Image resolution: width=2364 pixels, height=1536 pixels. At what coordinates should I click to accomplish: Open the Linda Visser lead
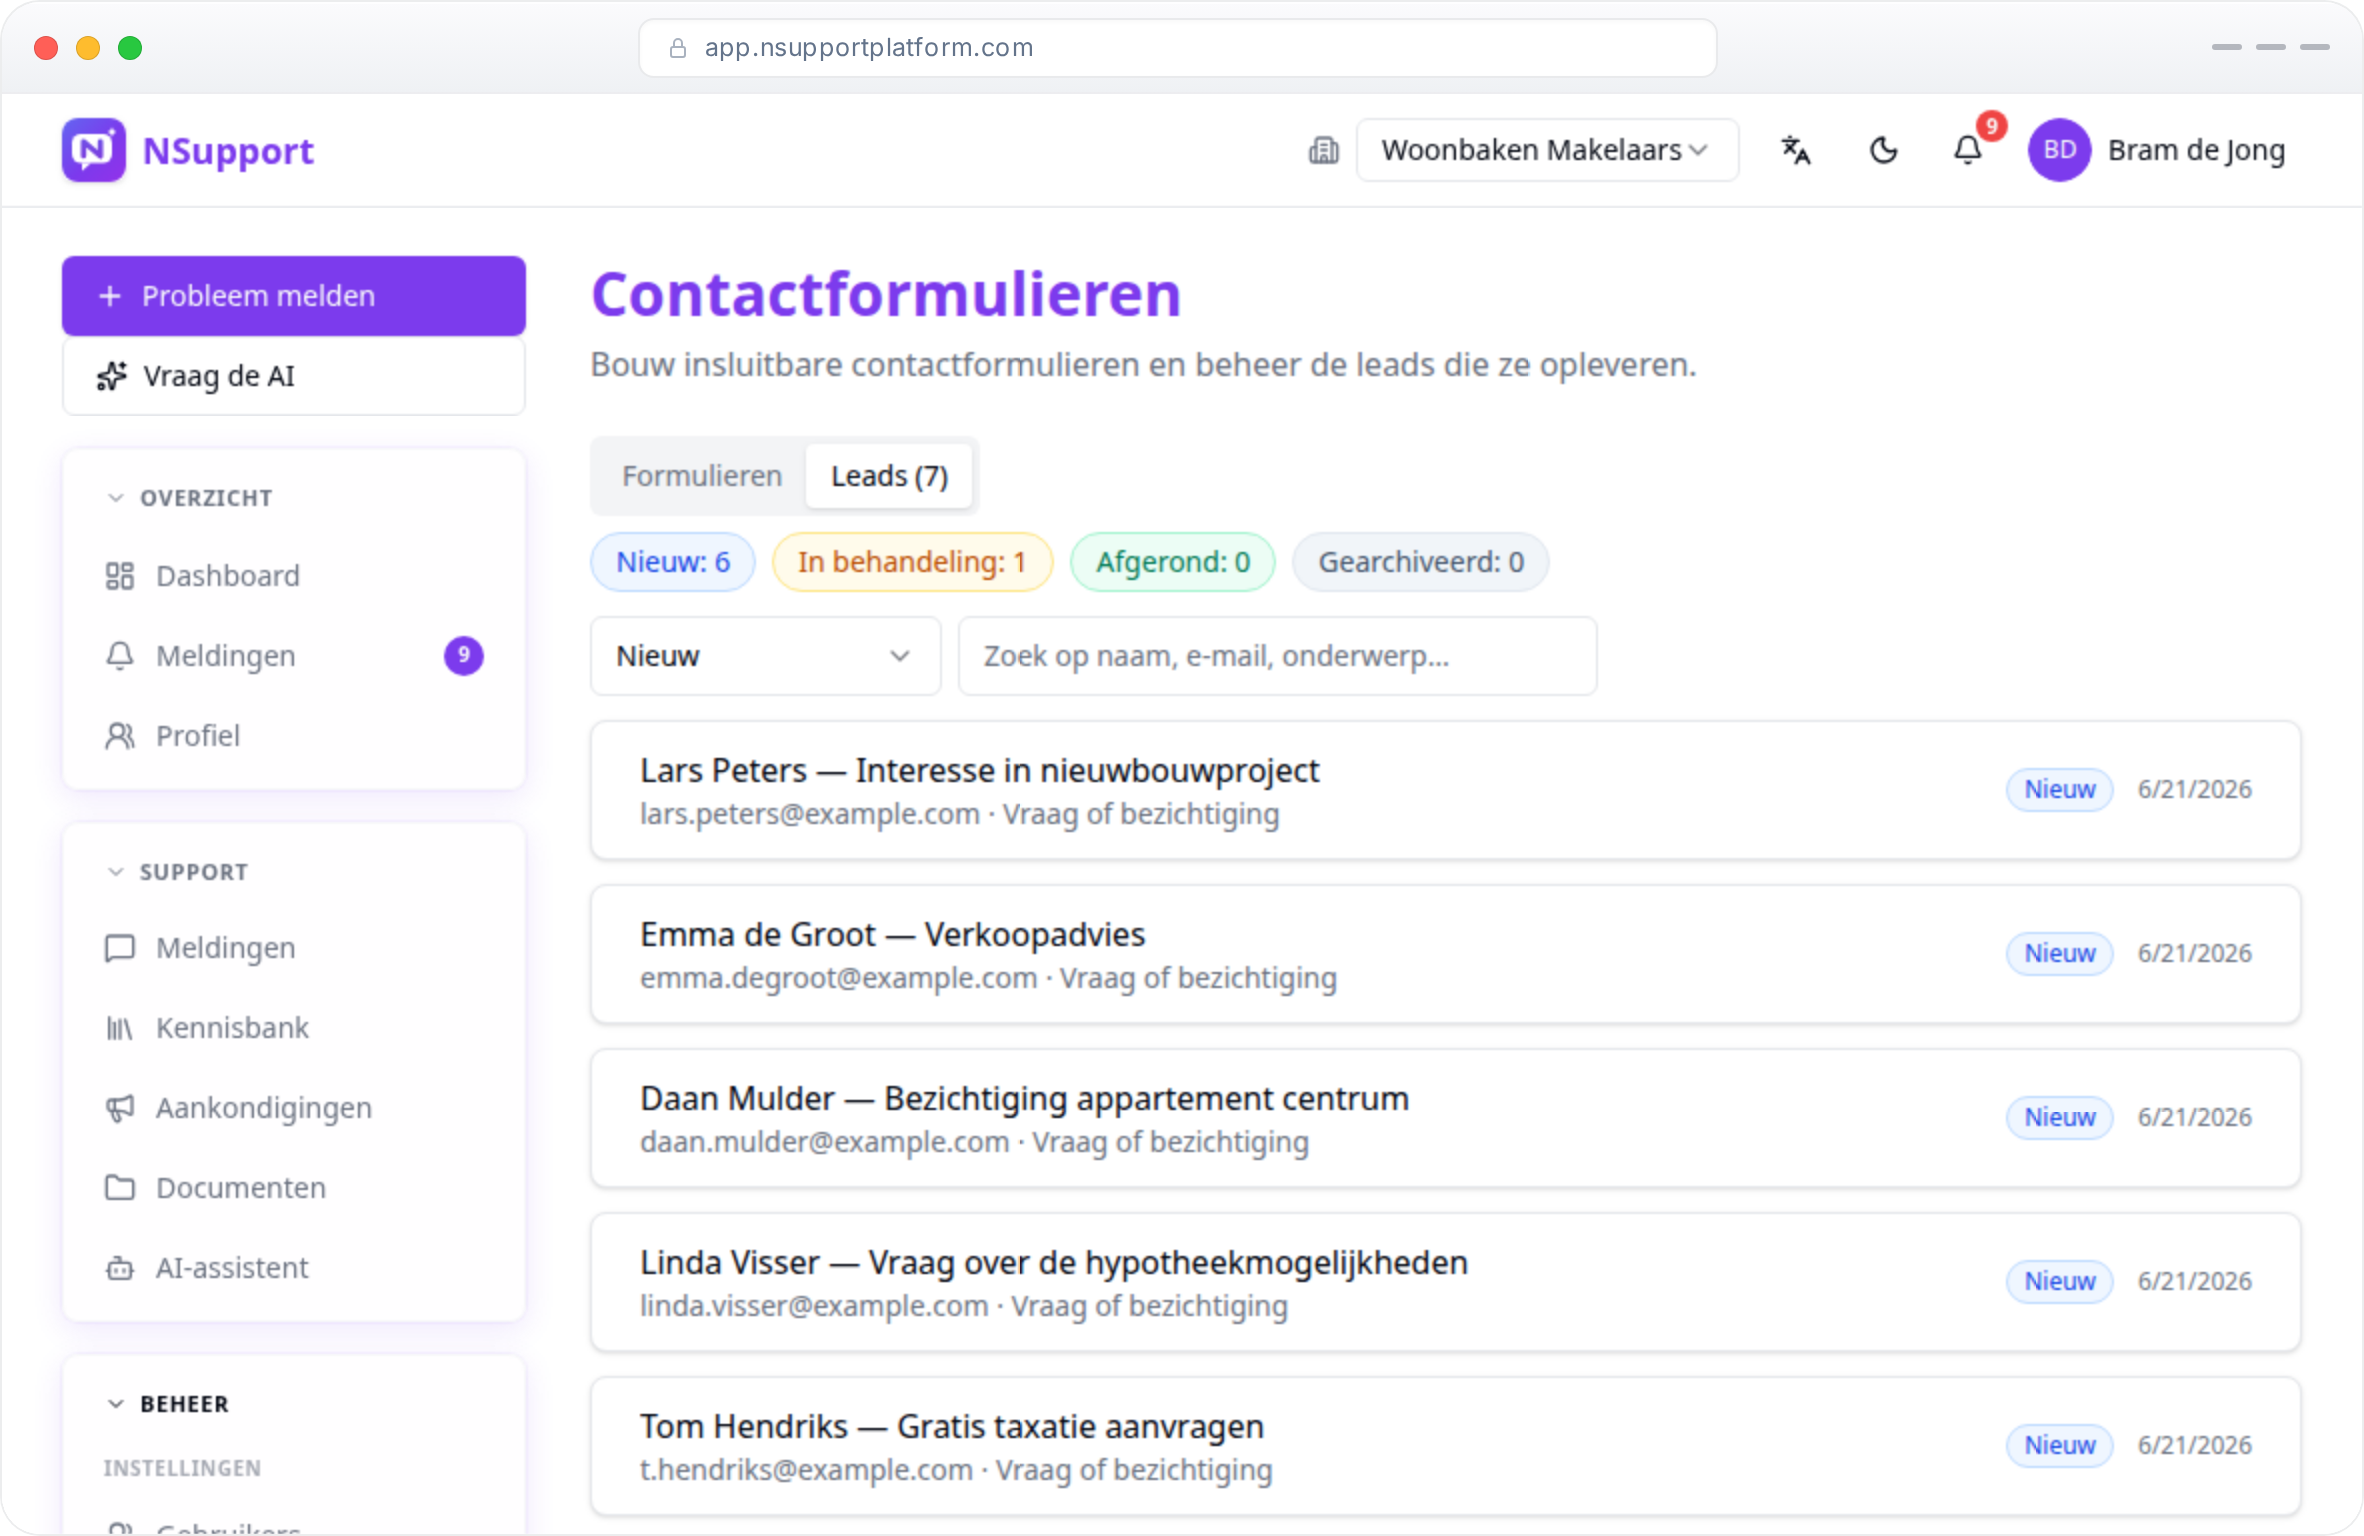coord(1446,1282)
